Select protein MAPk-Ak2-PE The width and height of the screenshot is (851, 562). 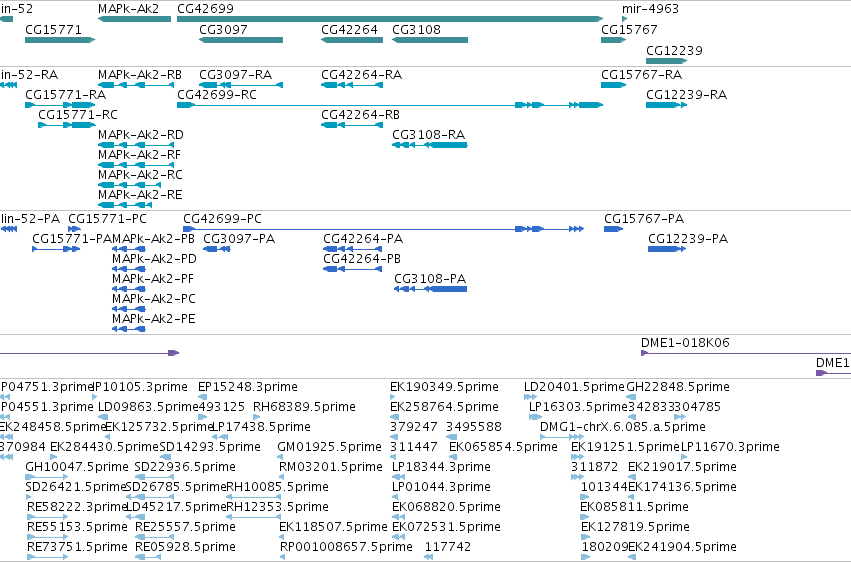[x=129, y=329]
